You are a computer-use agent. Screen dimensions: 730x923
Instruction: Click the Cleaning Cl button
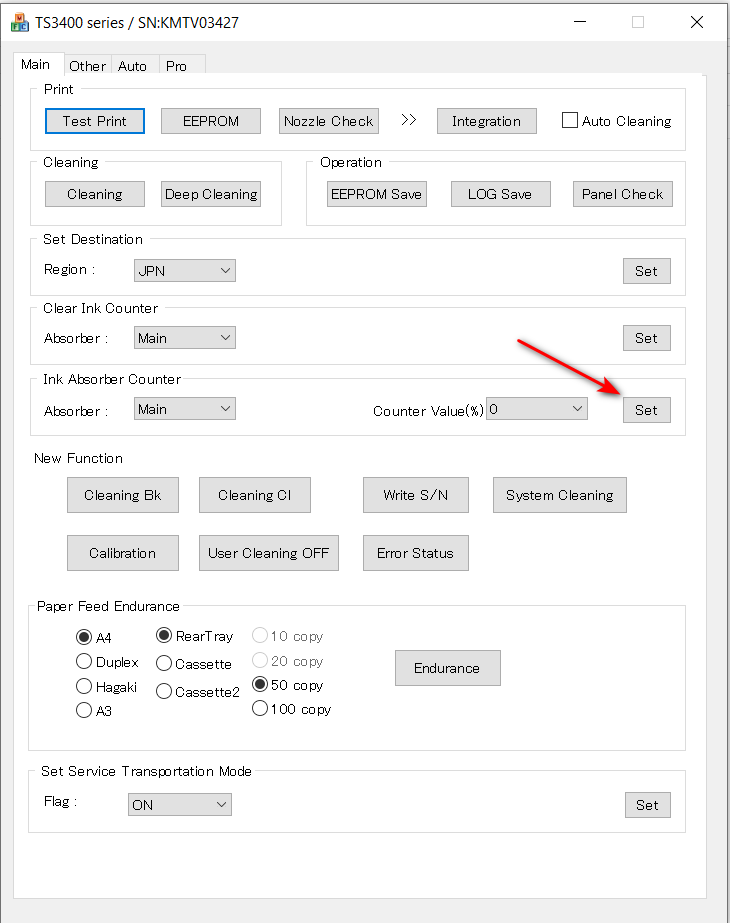tap(255, 495)
